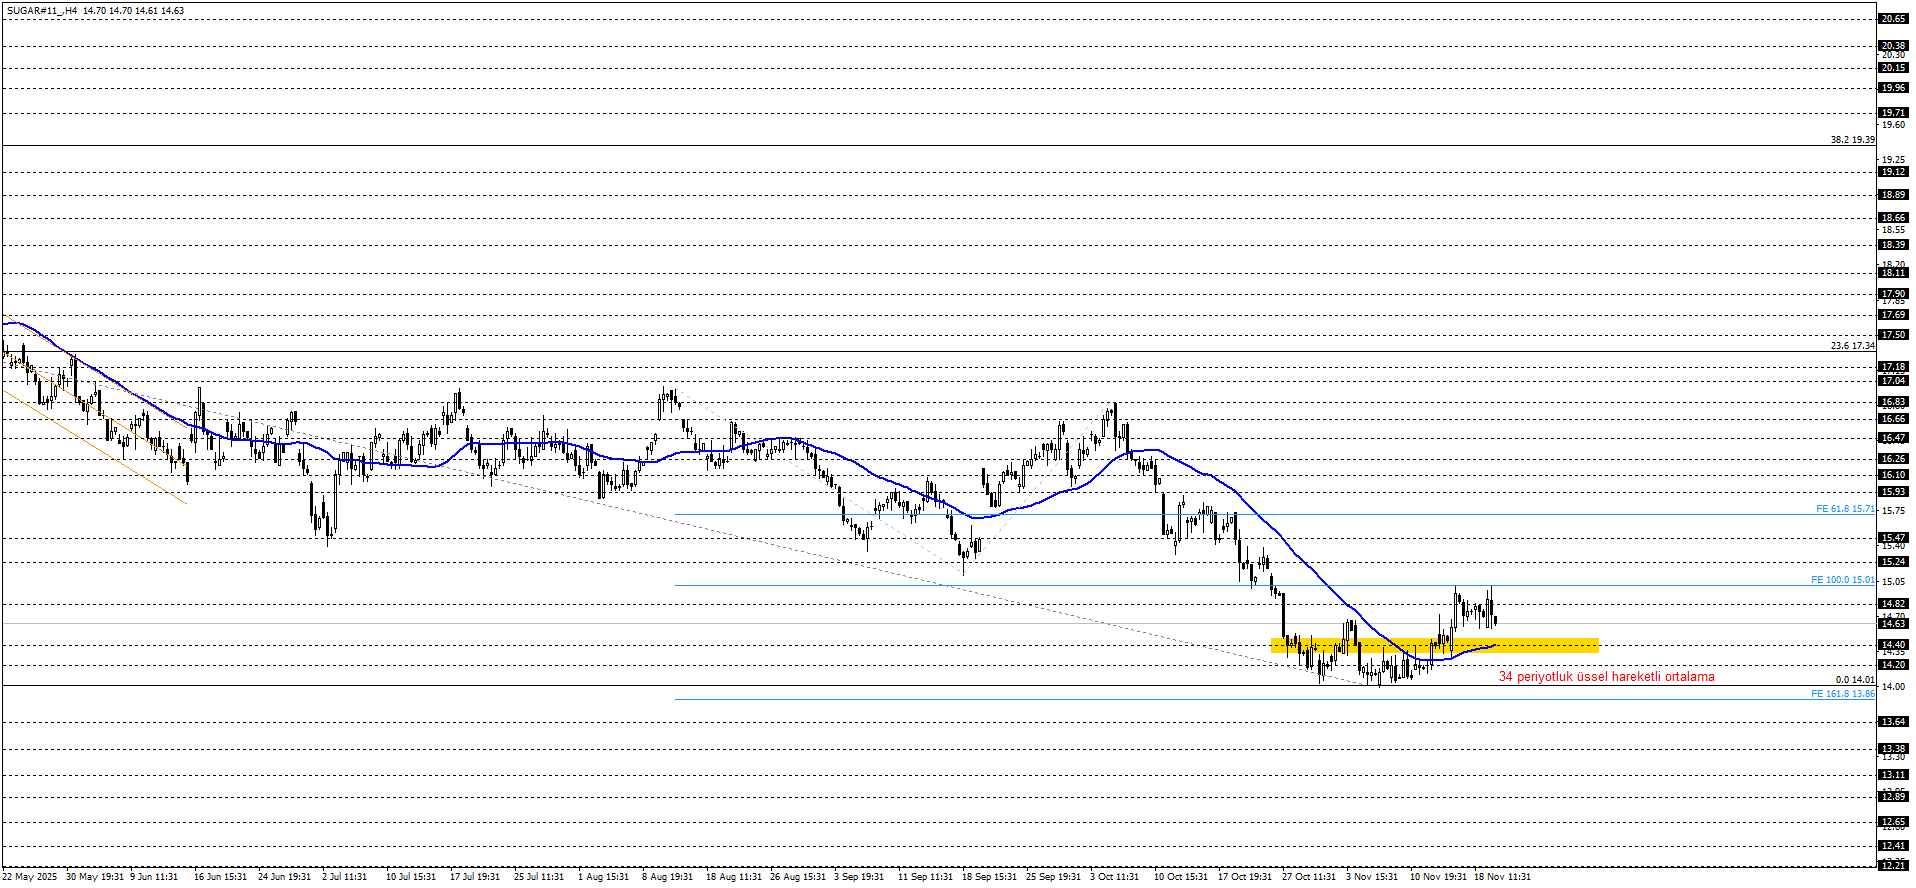Click the 18.11 price level axis marker
This screenshot has height=888, width=1916.
click(1893, 273)
